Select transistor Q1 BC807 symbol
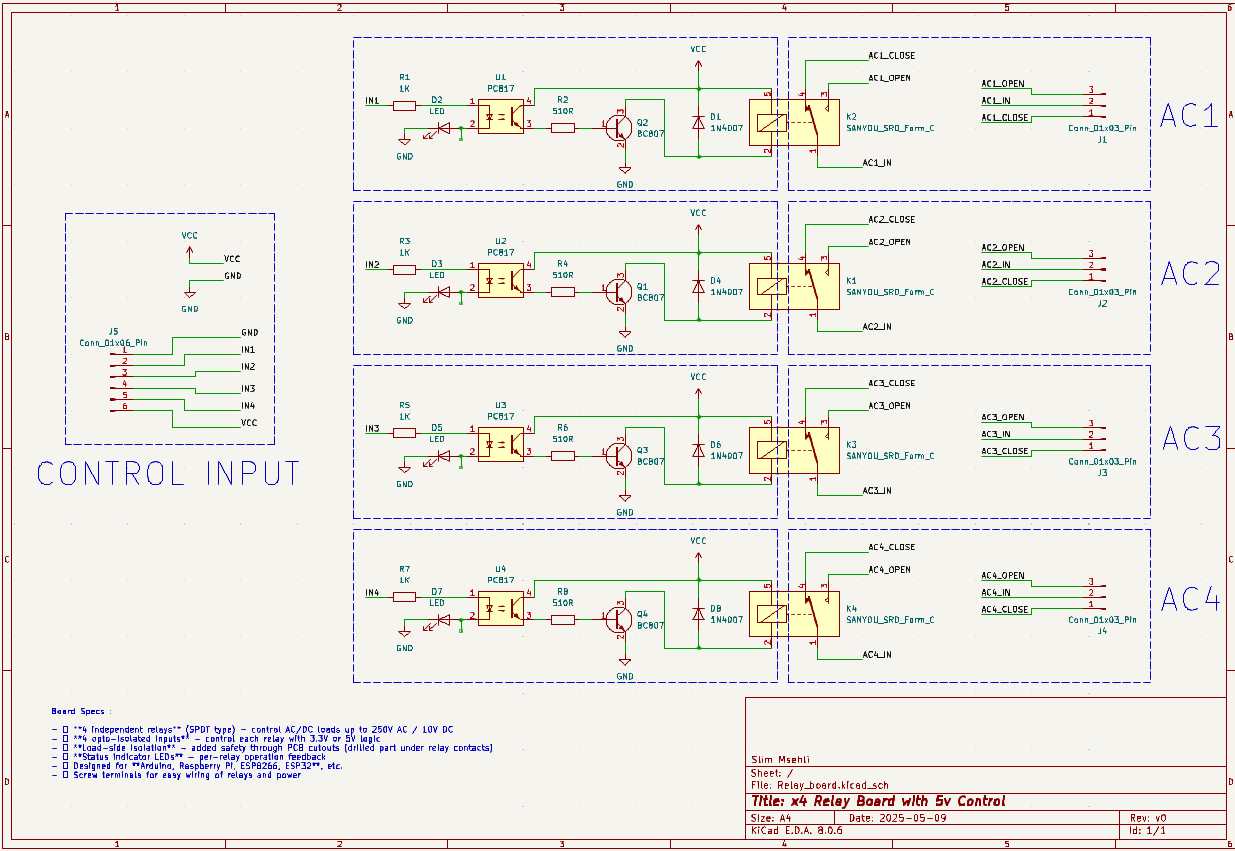The image size is (1235, 851). pos(618,291)
